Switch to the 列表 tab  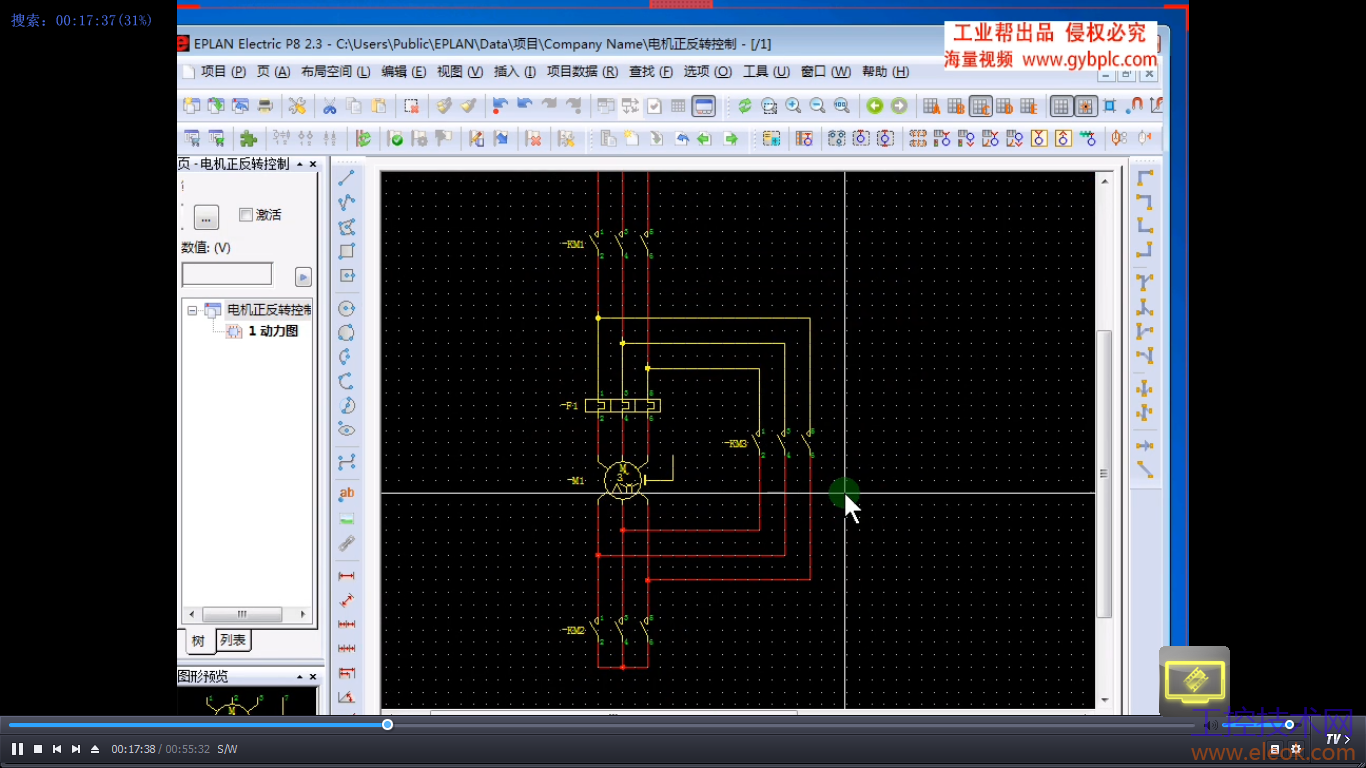pyautogui.click(x=233, y=641)
